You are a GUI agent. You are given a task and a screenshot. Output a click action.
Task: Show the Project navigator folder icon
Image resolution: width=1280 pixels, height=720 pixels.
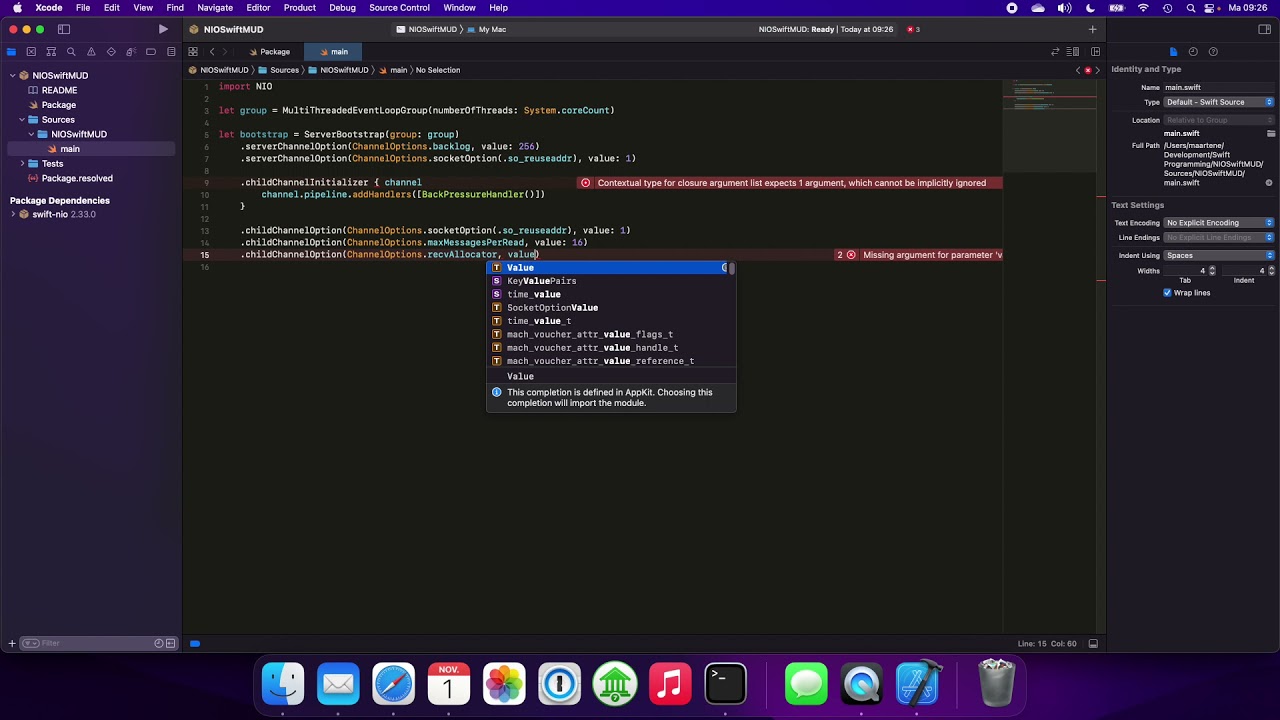click(x=11, y=52)
